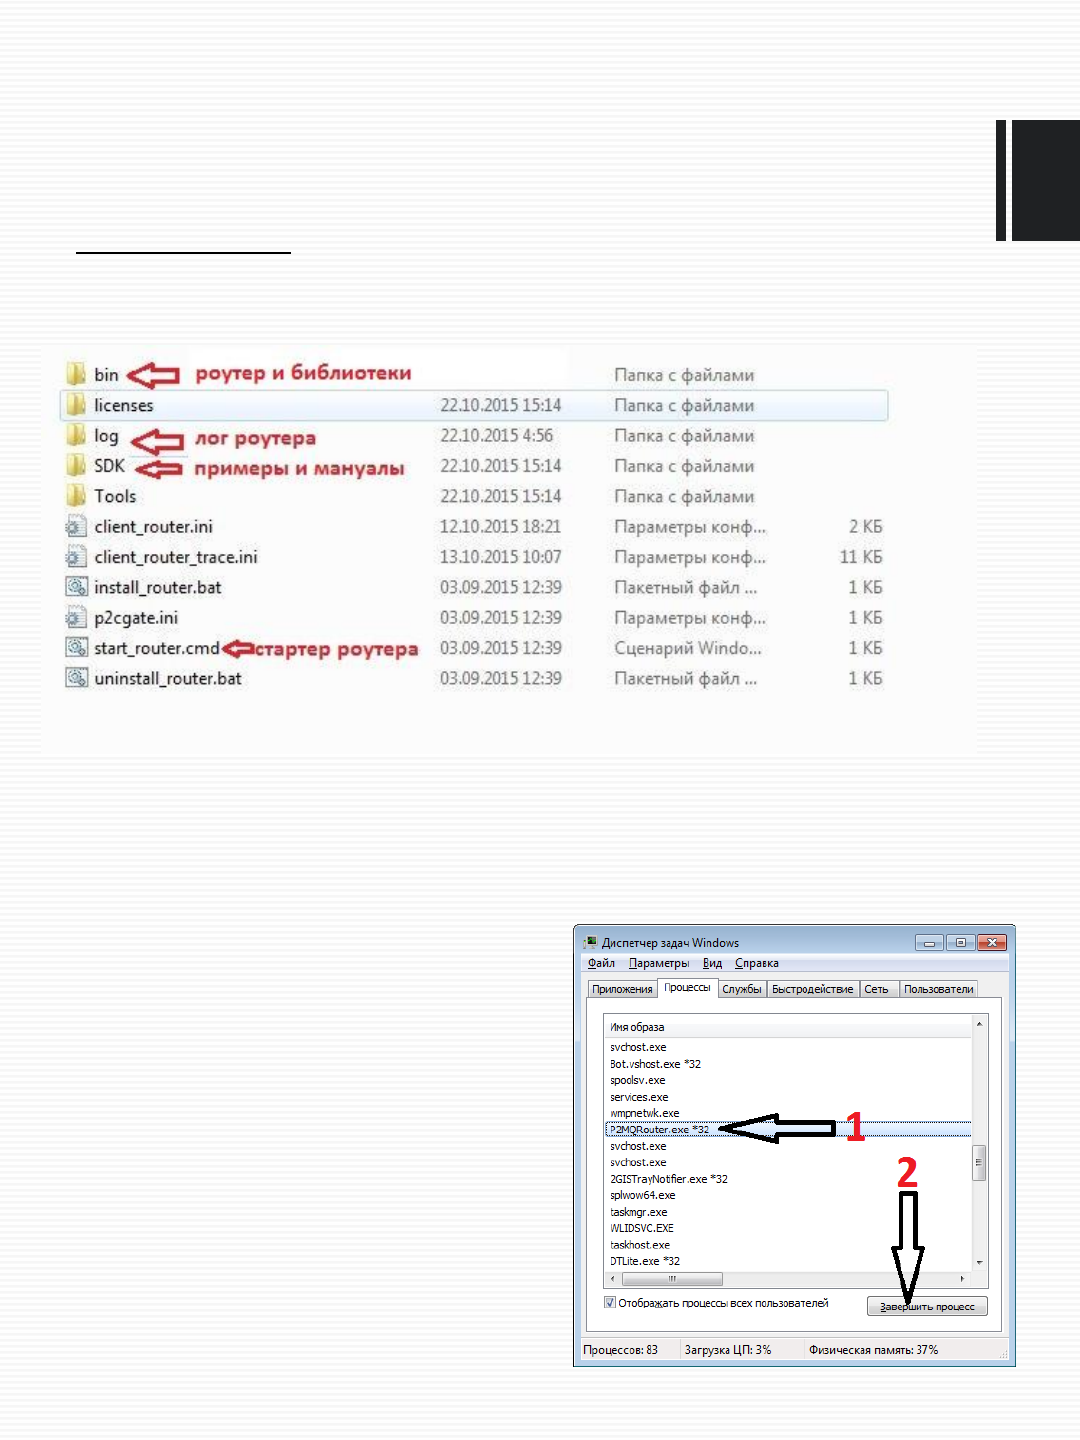Click the install_router.bat file icon
Screen dimensions: 1080x1440
click(76, 587)
